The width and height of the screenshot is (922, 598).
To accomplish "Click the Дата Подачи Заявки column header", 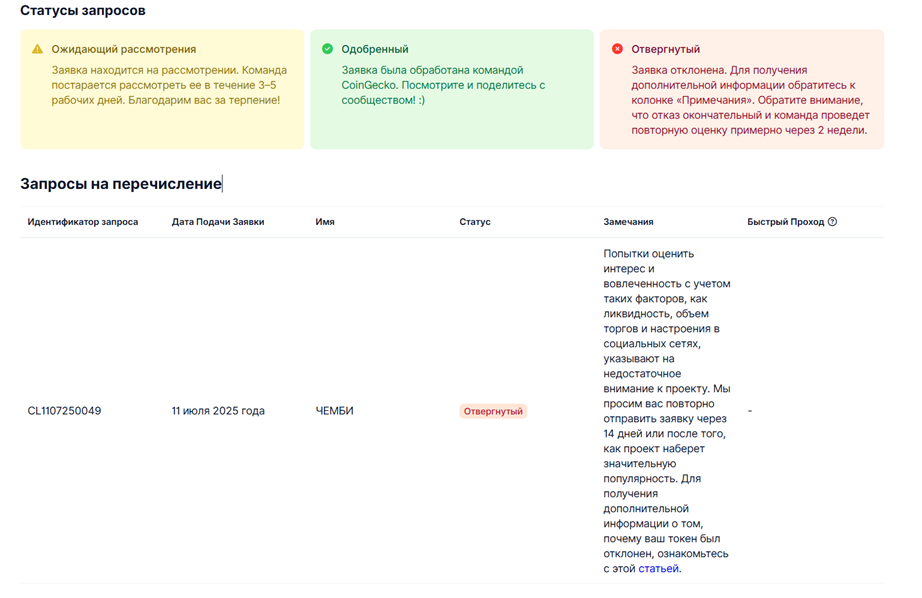I will [x=218, y=222].
